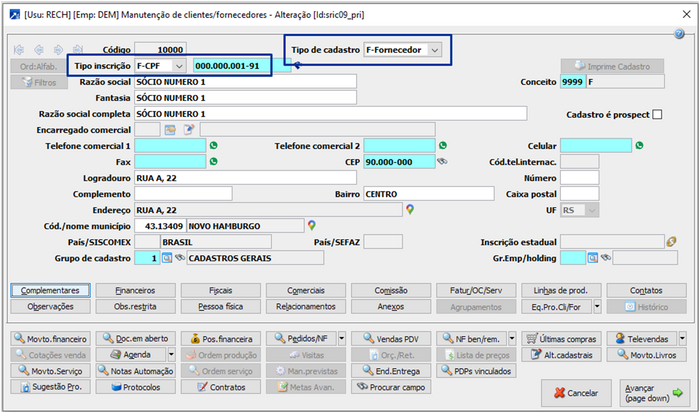
Task: Click binoculars icon beside CEP field
Action: click(x=442, y=161)
